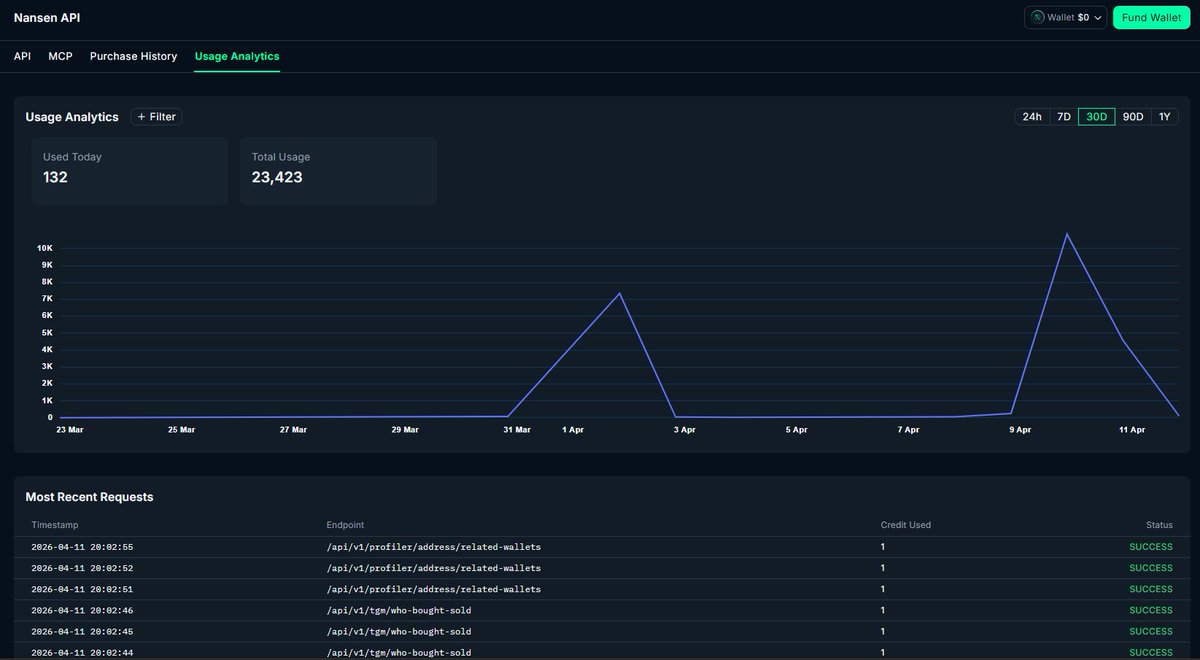Click timestamp 2026-04-11 20:02:45
This screenshot has width=1200, height=660.
tap(82, 631)
